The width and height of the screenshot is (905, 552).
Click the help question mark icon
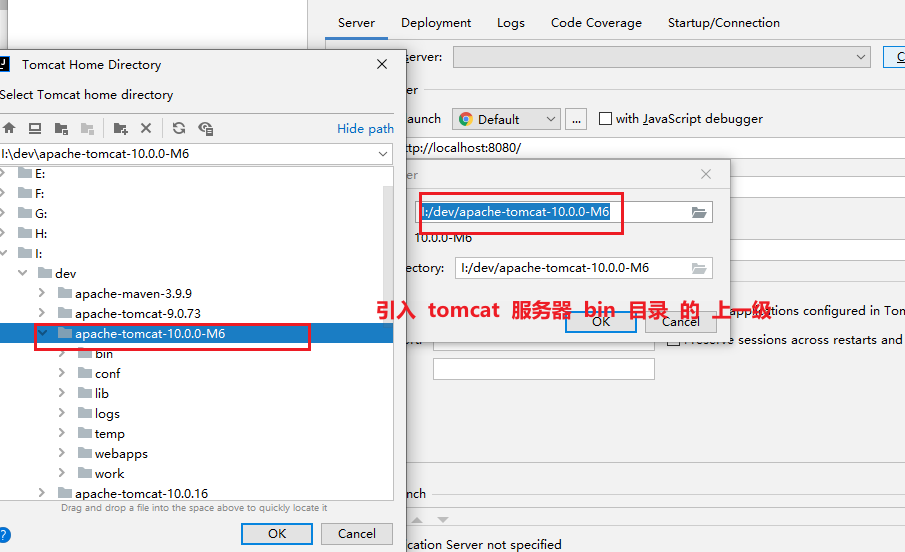point(4,534)
